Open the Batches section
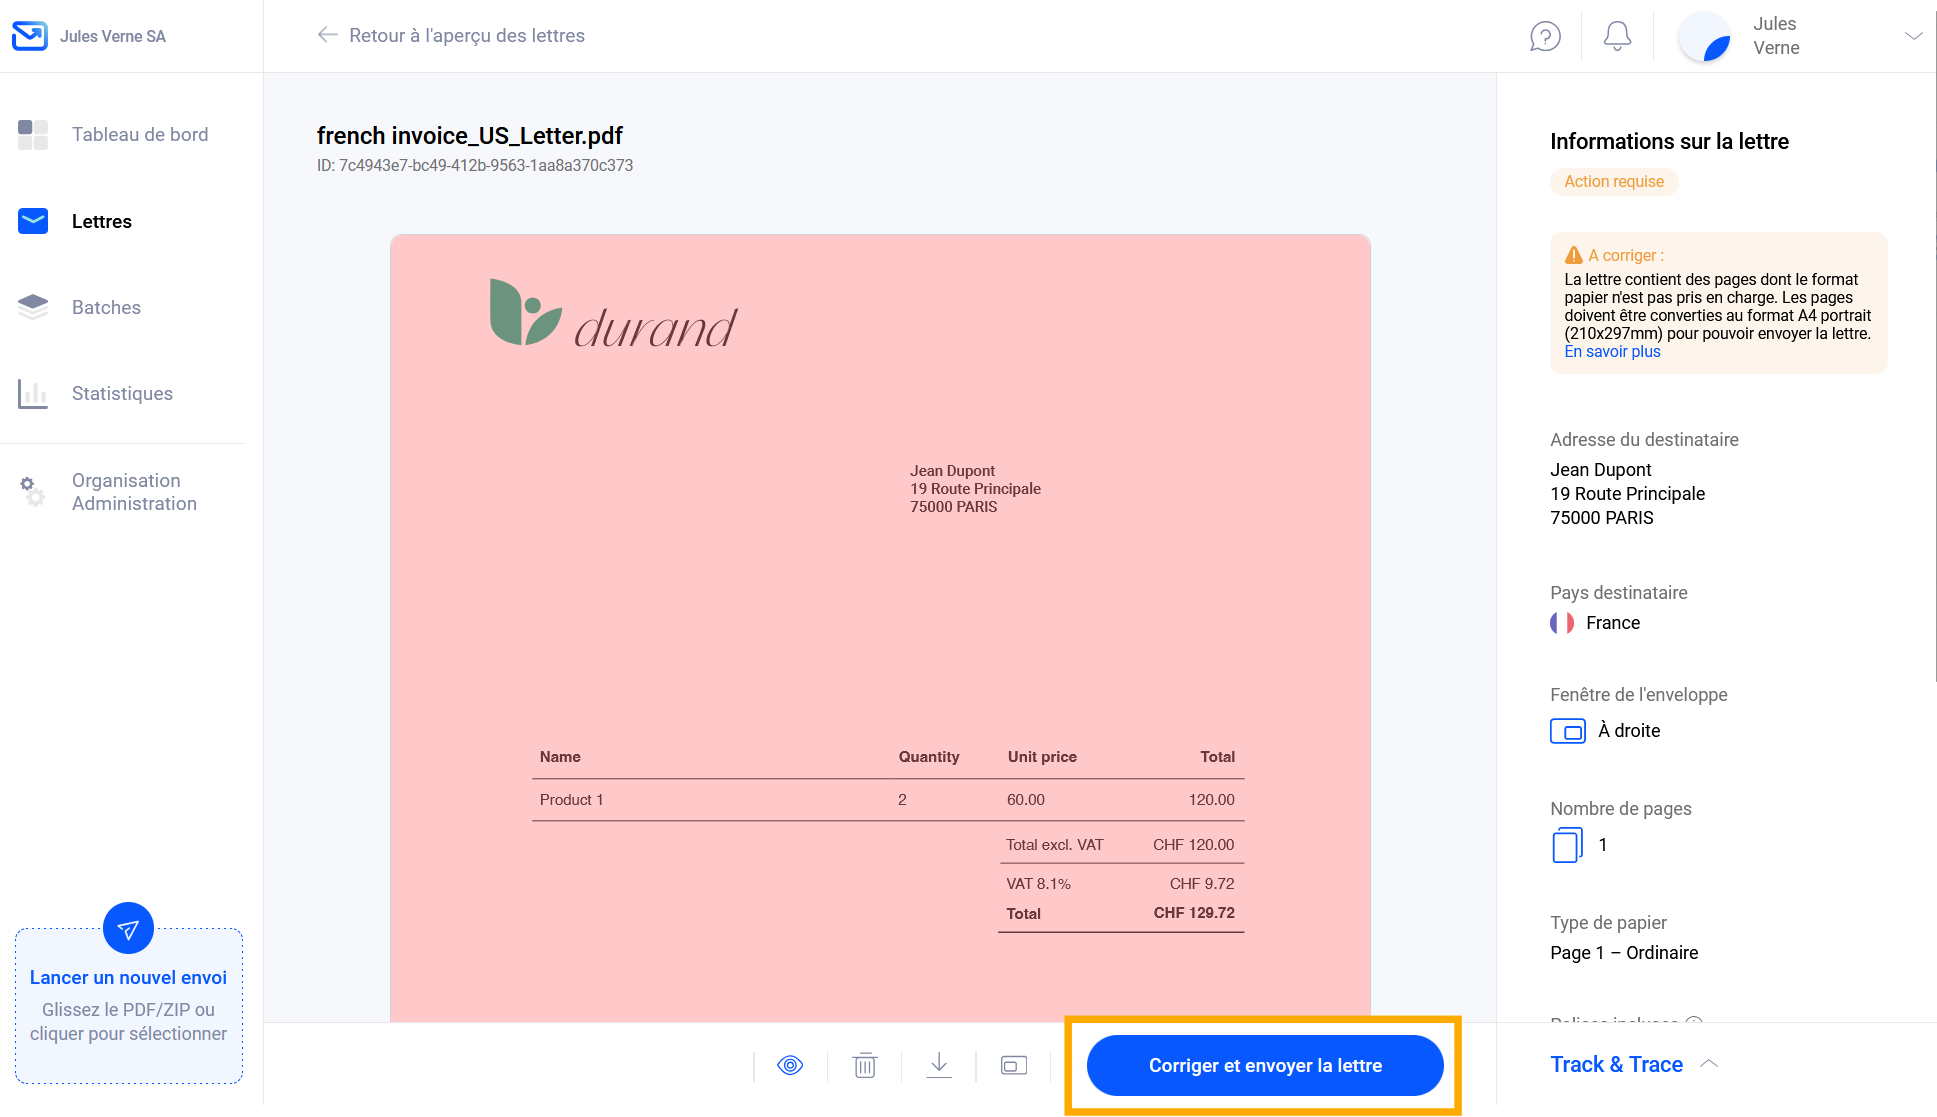The width and height of the screenshot is (1937, 1117). click(106, 307)
